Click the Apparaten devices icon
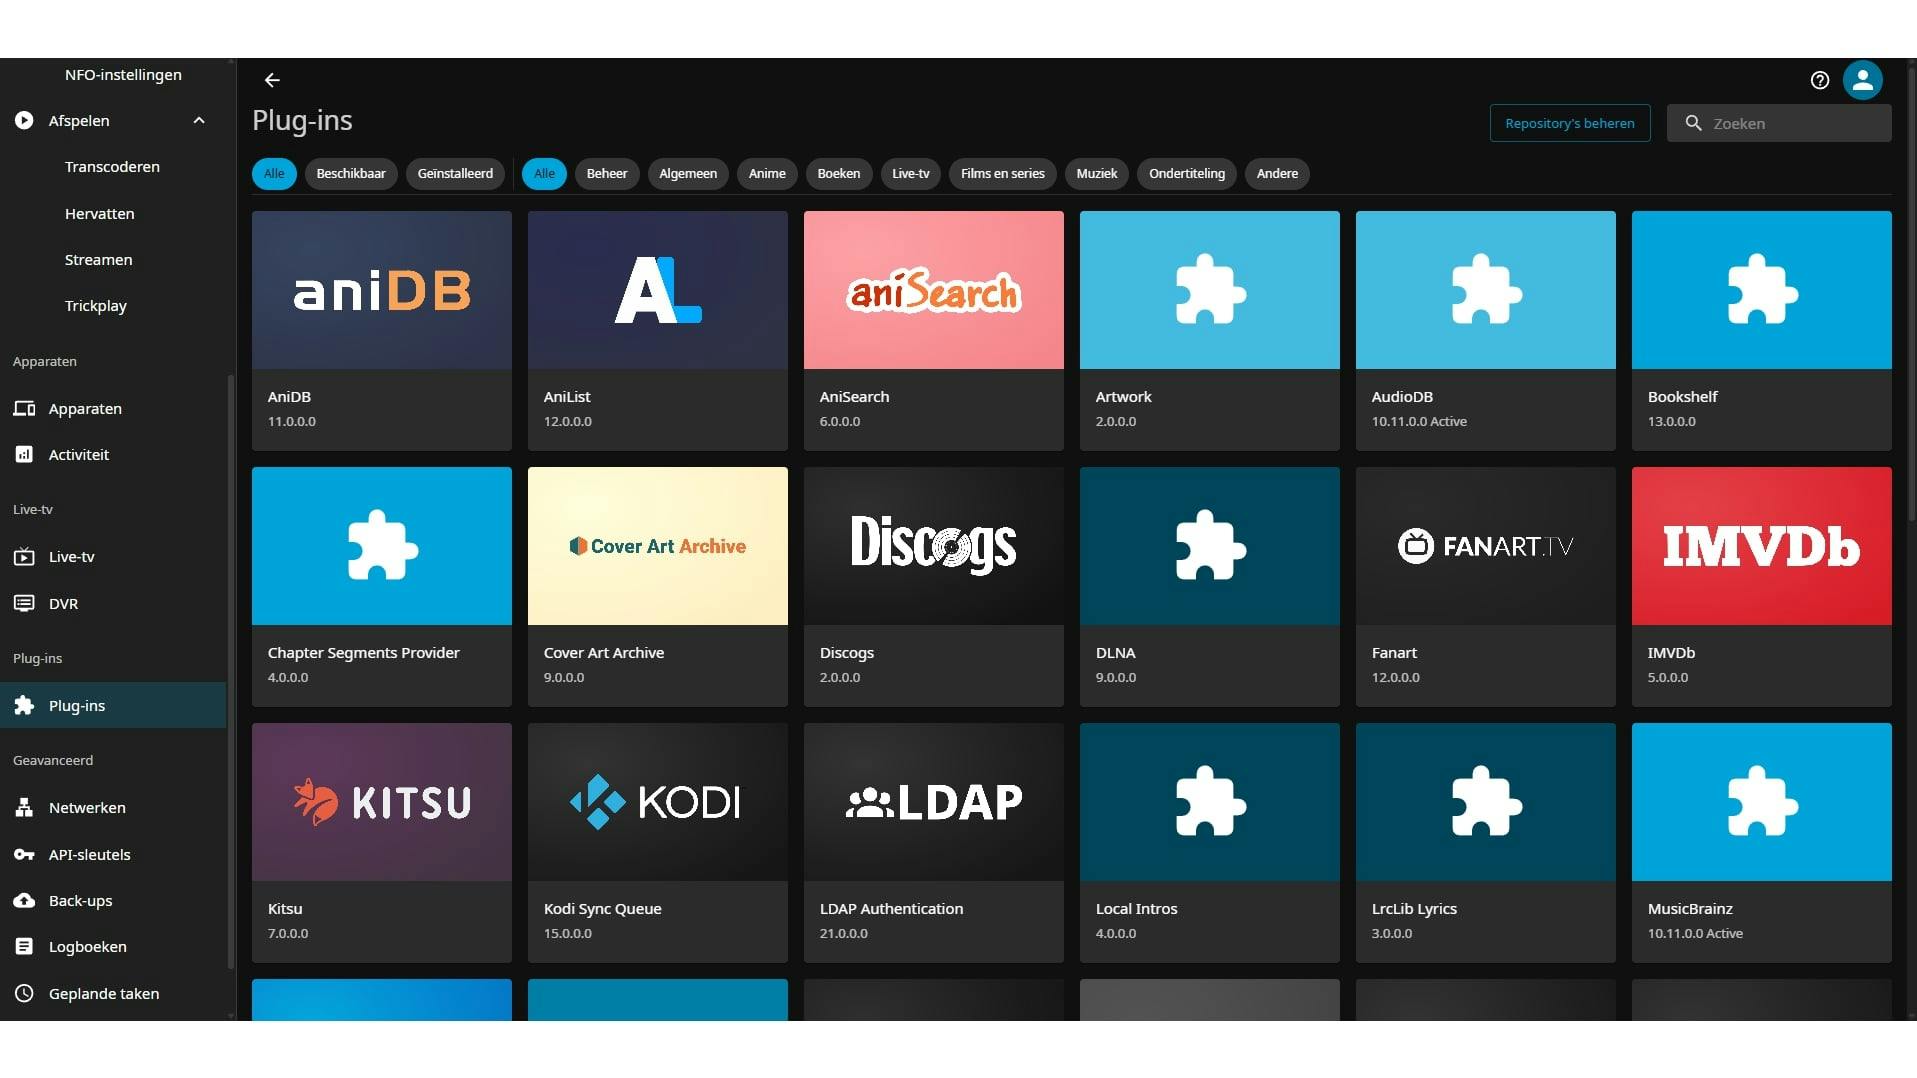 (24, 408)
